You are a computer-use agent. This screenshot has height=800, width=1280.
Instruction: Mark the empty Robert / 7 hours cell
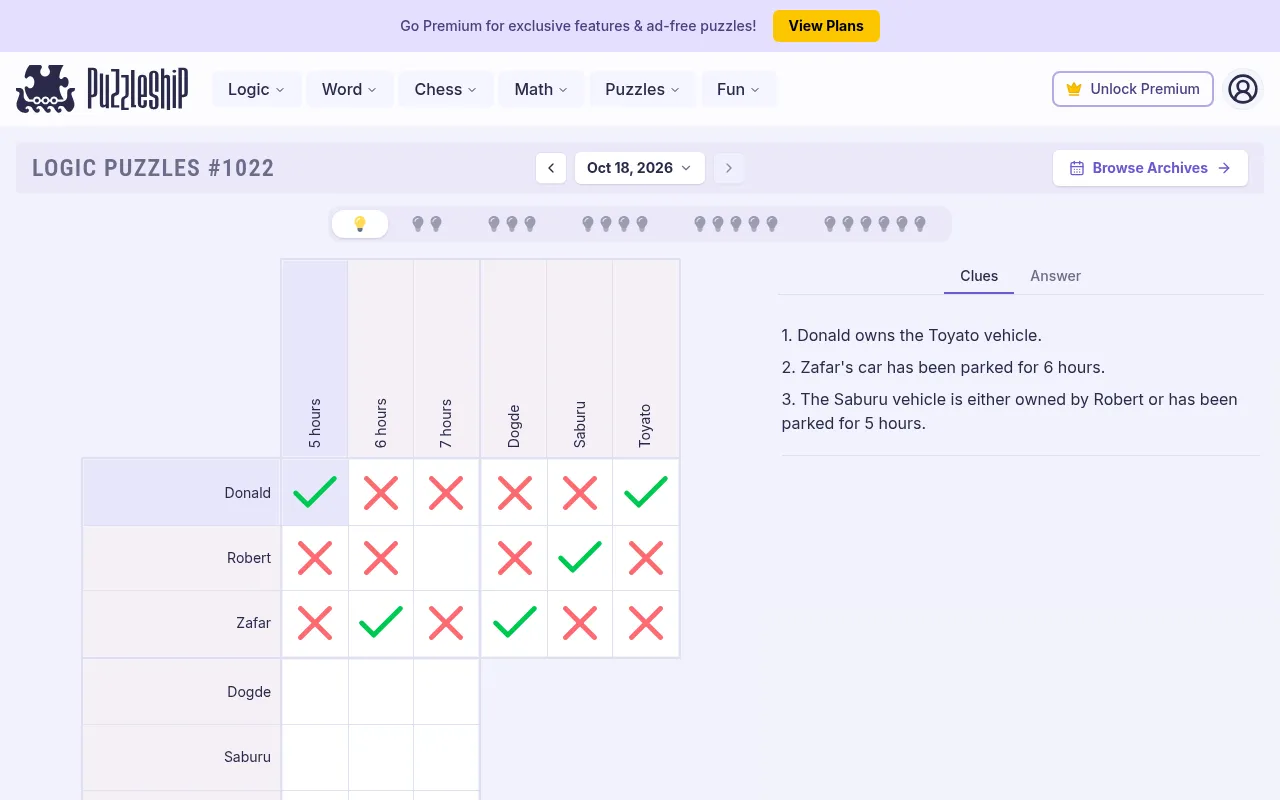446,558
